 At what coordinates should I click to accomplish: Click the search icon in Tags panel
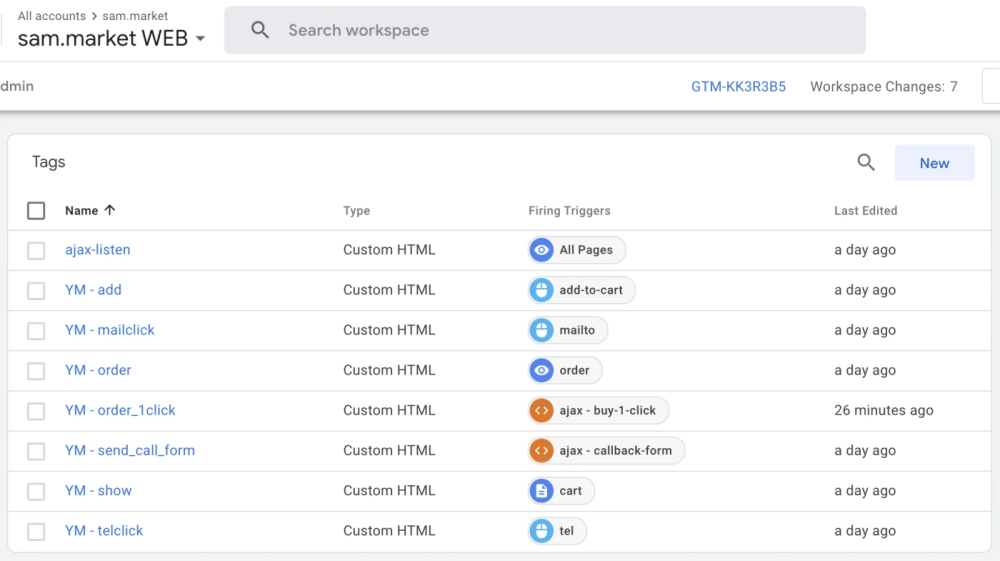click(866, 163)
